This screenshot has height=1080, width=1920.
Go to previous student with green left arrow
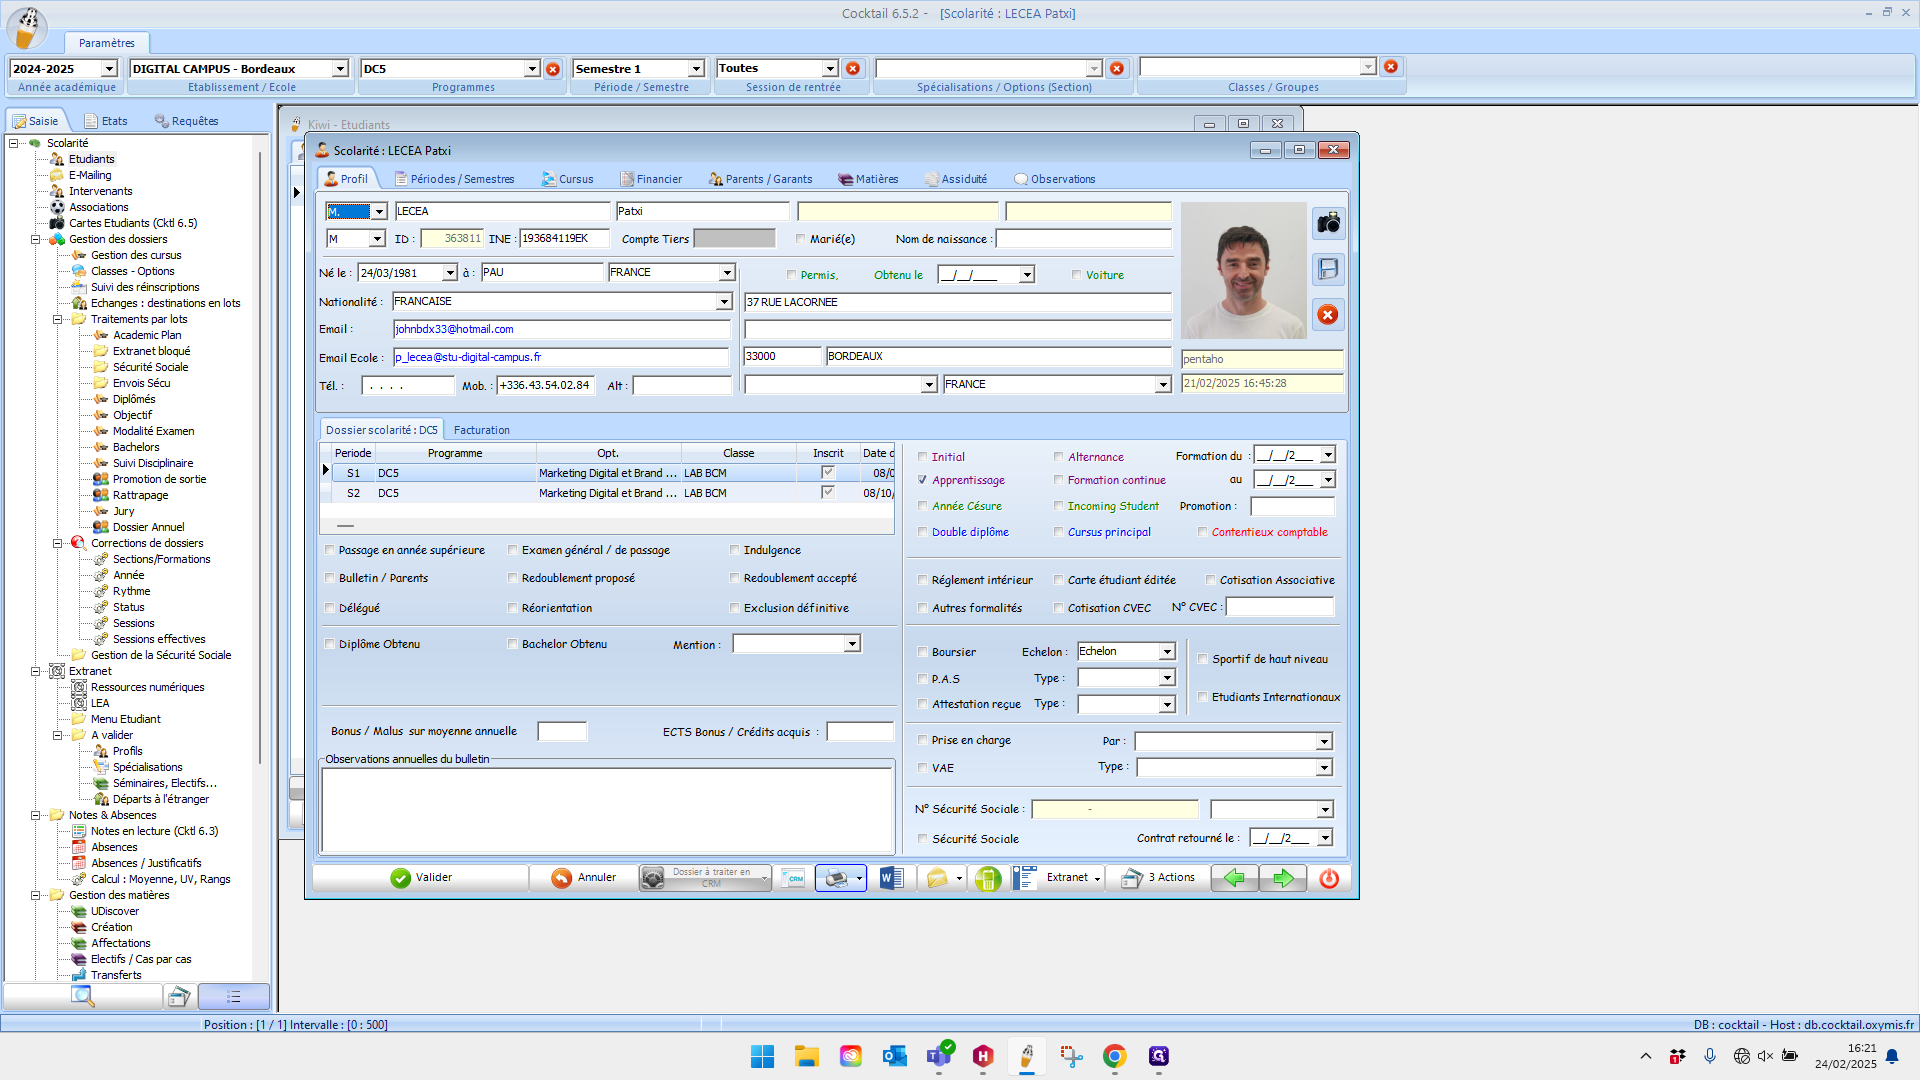point(1235,878)
